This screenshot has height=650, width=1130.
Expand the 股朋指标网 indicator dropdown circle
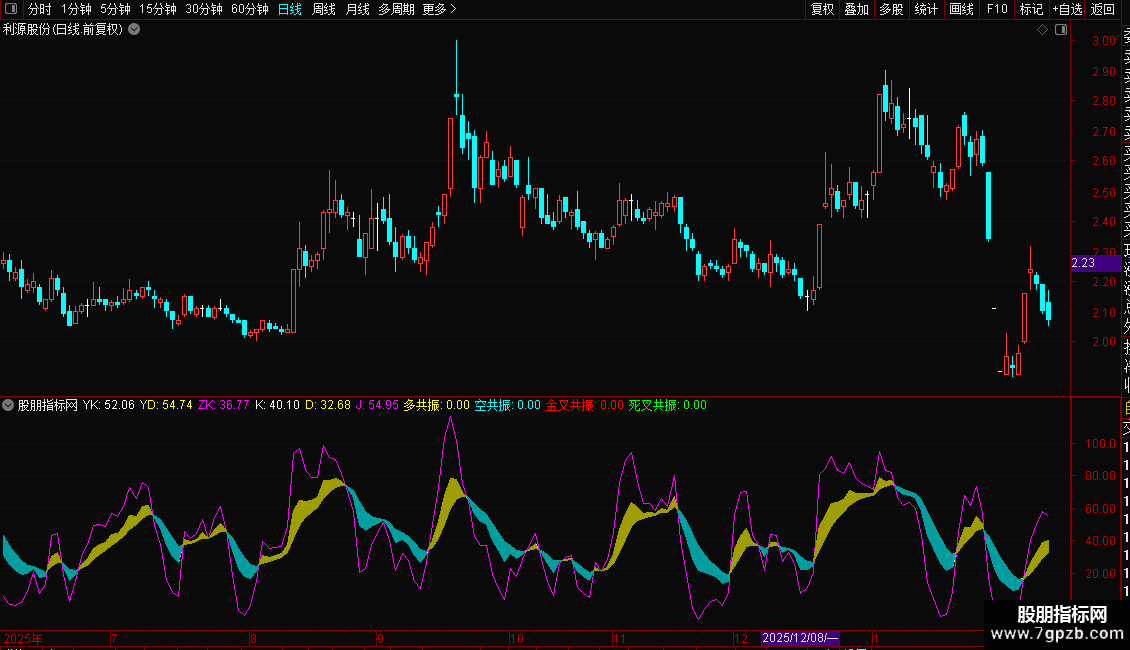(x=8, y=405)
